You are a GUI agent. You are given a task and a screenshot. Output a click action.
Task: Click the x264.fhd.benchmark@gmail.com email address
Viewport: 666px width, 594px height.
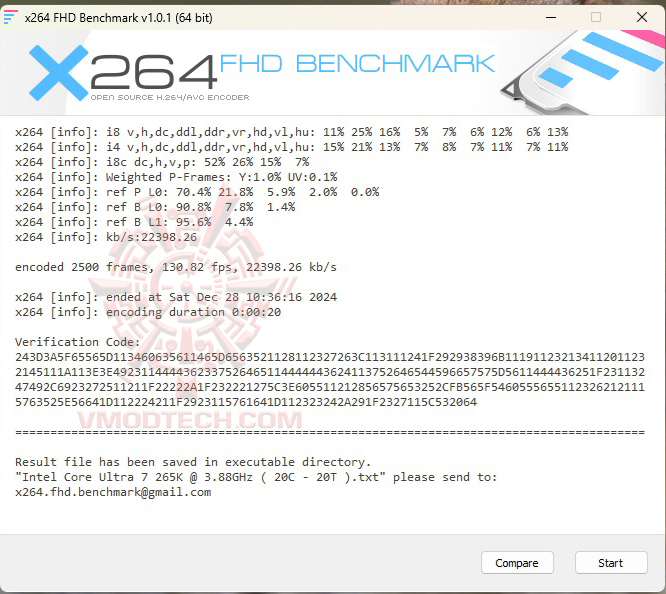click(113, 492)
